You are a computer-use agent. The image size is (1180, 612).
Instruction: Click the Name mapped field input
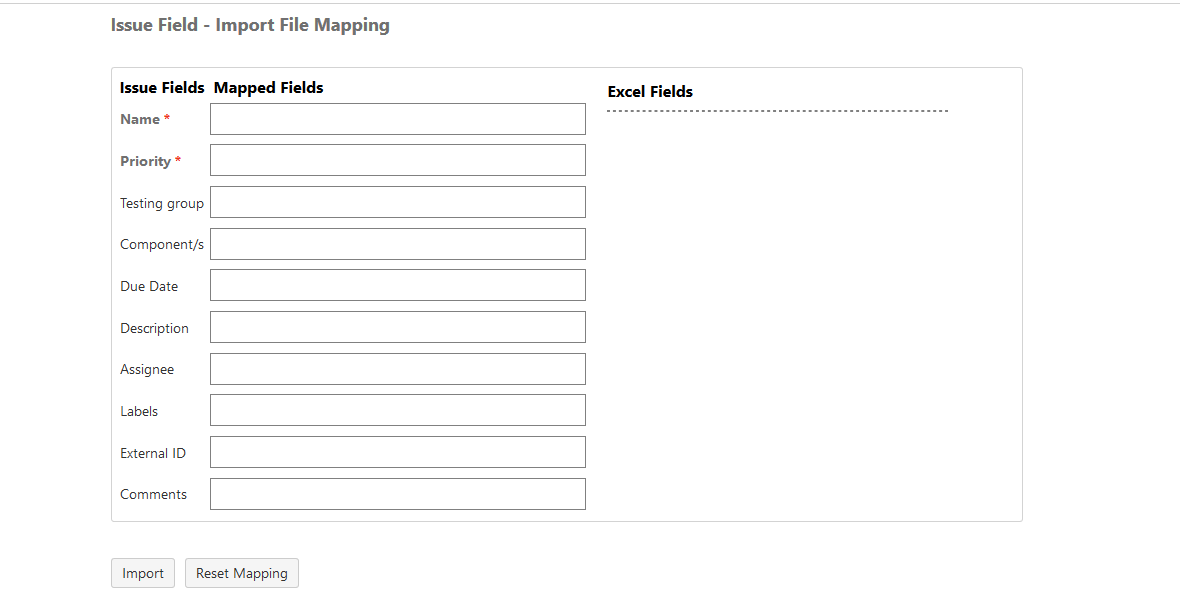pyautogui.click(x=397, y=118)
